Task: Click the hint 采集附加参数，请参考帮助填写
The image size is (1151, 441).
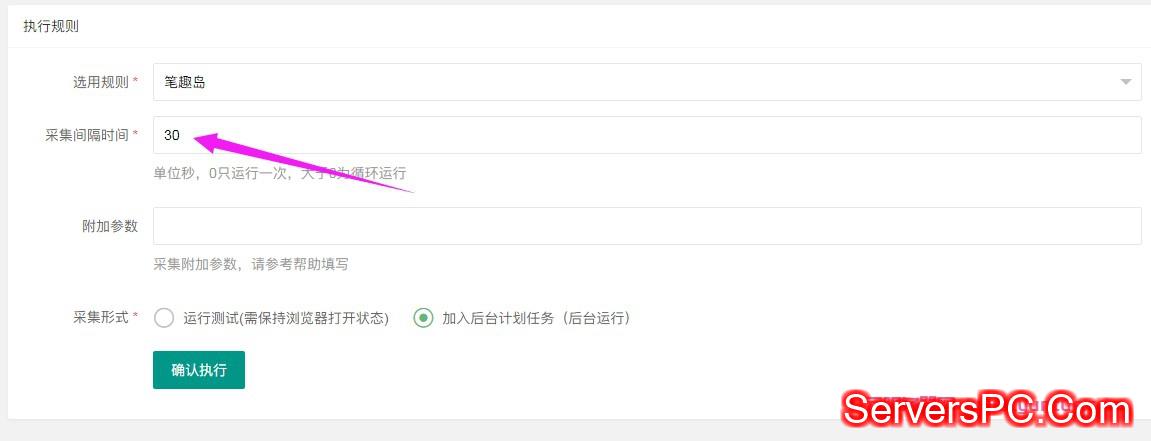Action: coord(250,264)
